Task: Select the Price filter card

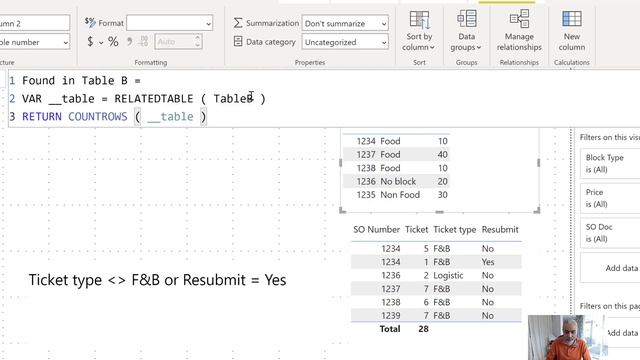Action: (x=610, y=198)
